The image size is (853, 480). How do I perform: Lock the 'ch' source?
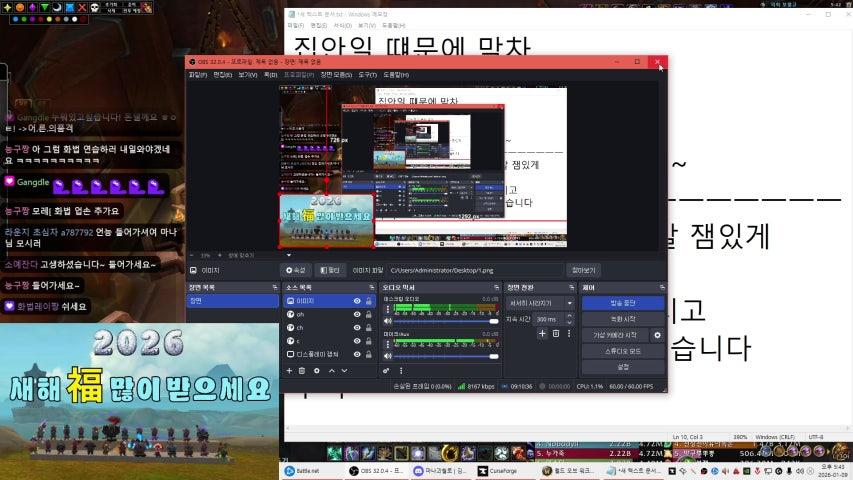point(369,327)
